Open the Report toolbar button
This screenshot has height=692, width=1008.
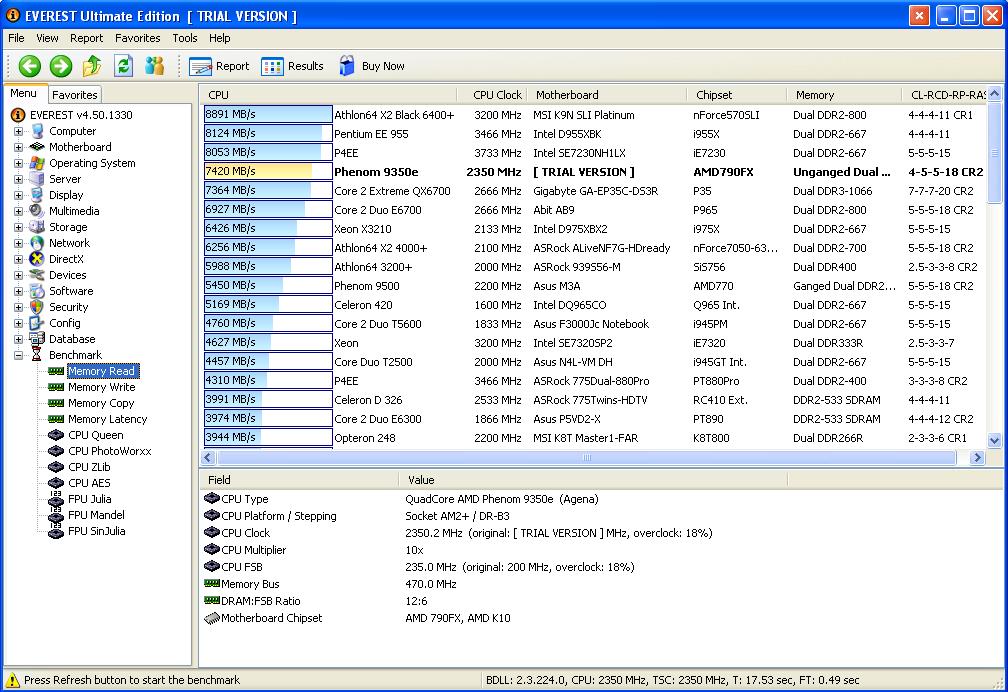[x=220, y=66]
